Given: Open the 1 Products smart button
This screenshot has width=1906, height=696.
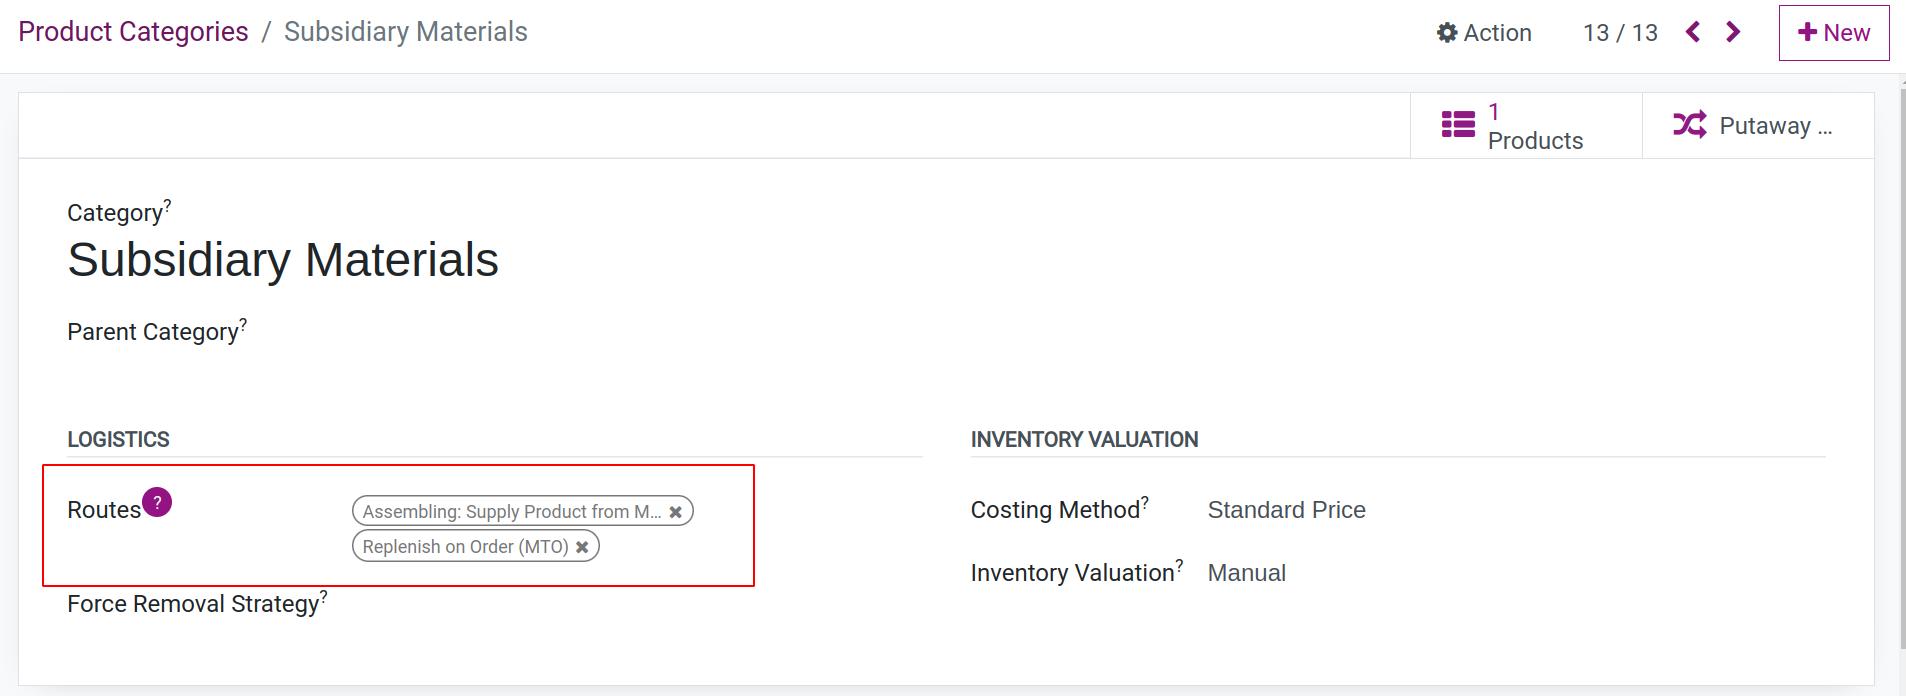Looking at the screenshot, I should pos(1526,126).
